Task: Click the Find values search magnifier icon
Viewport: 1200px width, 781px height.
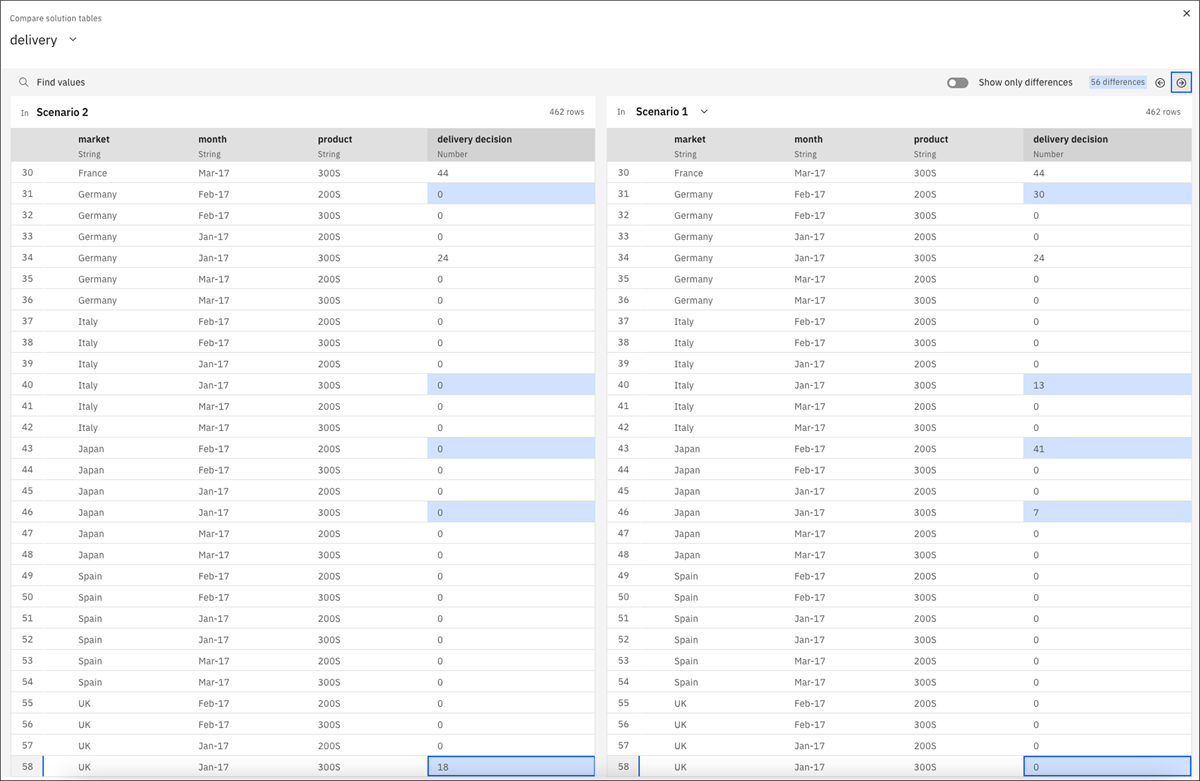Action: tap(24, 82)
